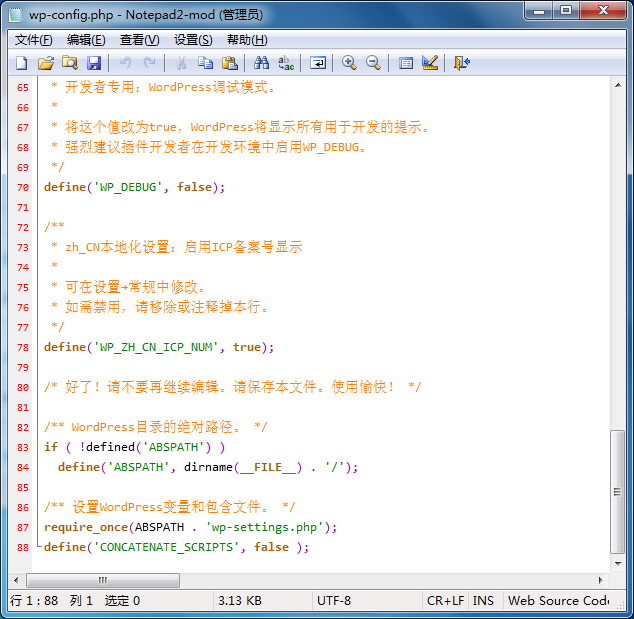This screenshot has height=619, width=634.
Task: Open the 设置(S) menu
Action: [193, 40]
